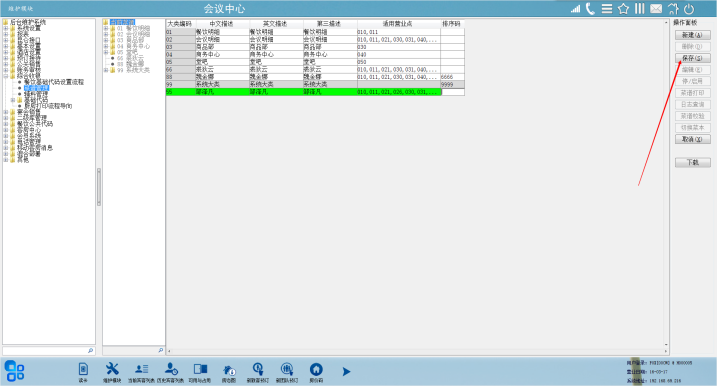Click the 新建(A) new button

(x=692, y=35)
